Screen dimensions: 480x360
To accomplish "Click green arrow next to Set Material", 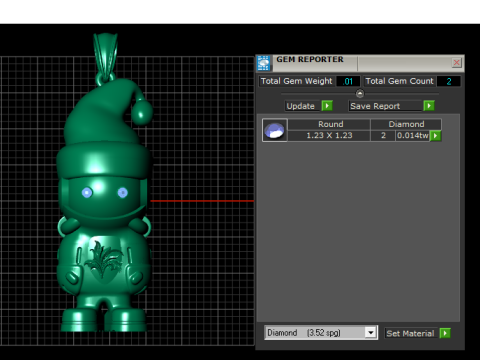I will 445,333.
